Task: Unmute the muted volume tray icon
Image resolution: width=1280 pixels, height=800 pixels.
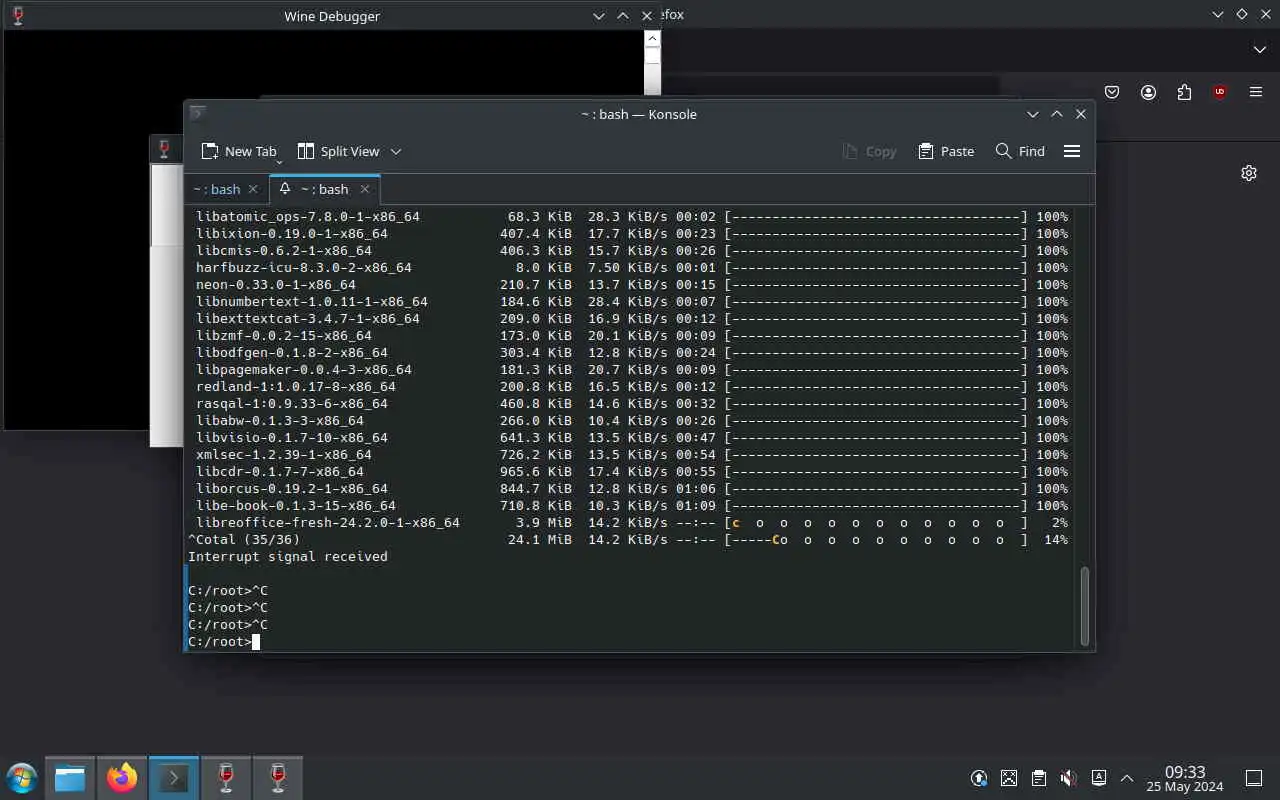Action: (1068, 778)
